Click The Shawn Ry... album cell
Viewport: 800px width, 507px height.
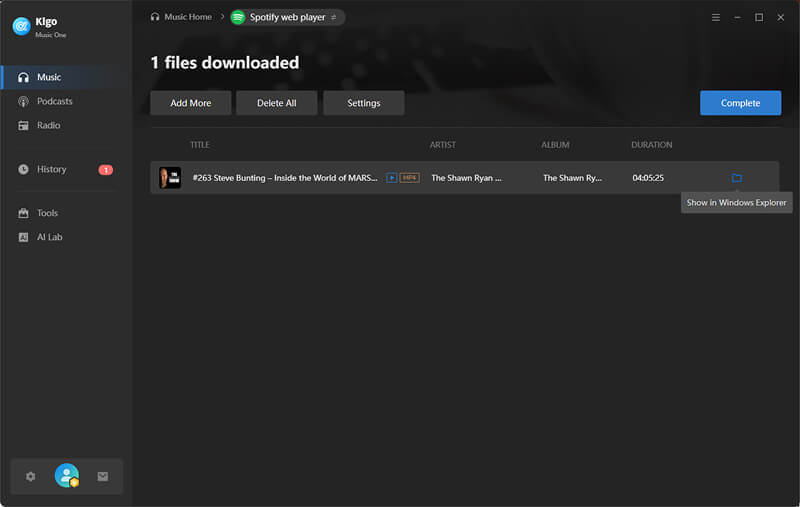[572, 178]
